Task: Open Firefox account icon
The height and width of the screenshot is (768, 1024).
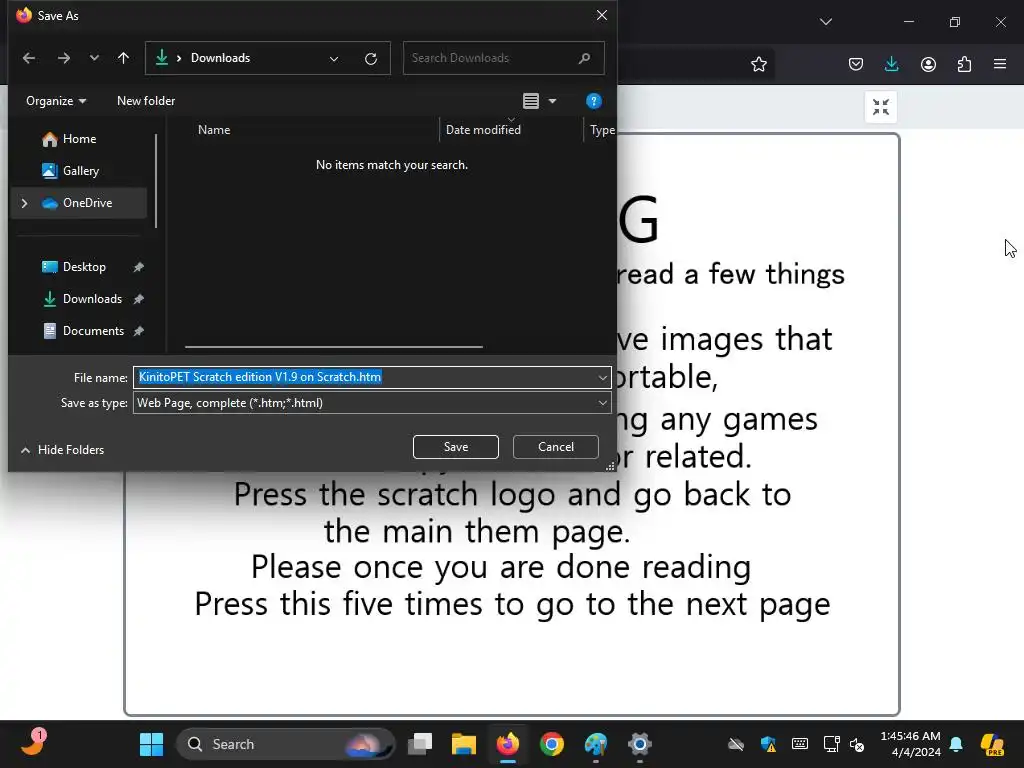Action: point(928,64)
